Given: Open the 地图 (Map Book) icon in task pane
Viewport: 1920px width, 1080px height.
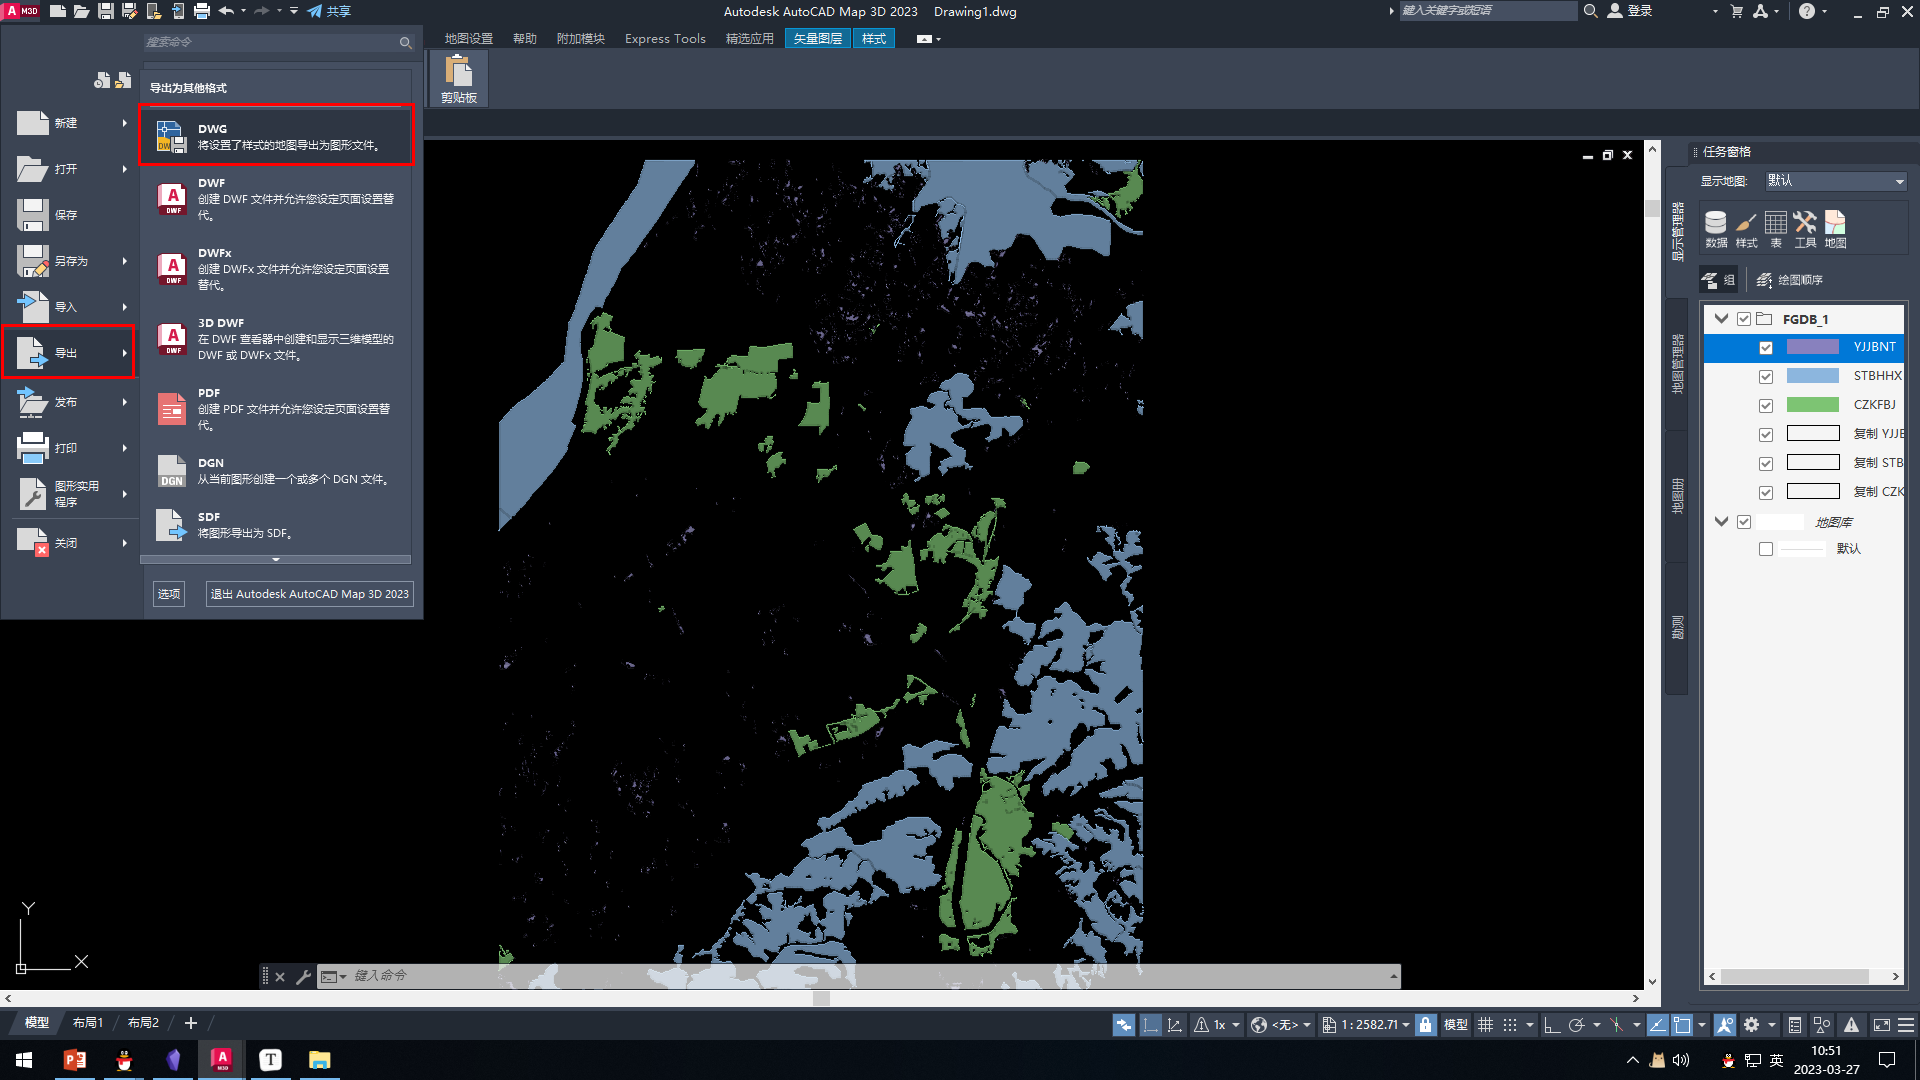Looking at the screenshot, I should tap(1835, 228).
